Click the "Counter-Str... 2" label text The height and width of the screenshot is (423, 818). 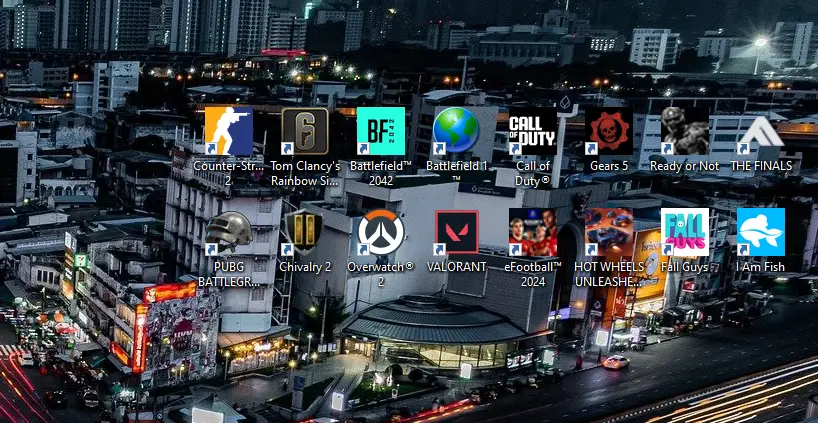pos(228,173)
